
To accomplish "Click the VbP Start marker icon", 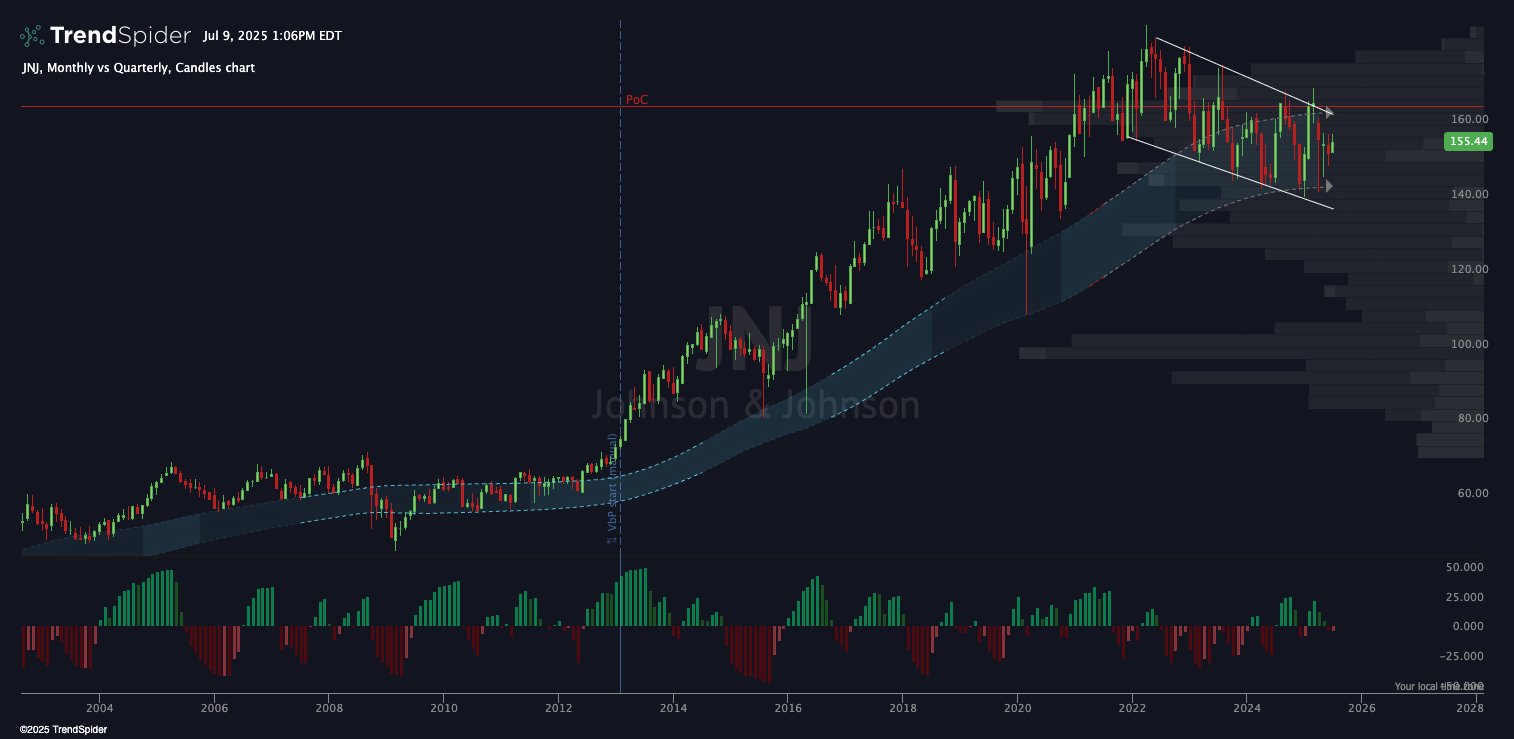I will (611, 540).
